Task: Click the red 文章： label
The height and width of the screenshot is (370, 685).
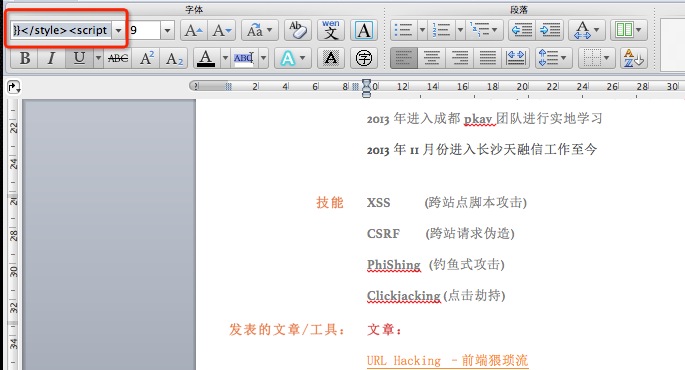Action: [384, 329]
